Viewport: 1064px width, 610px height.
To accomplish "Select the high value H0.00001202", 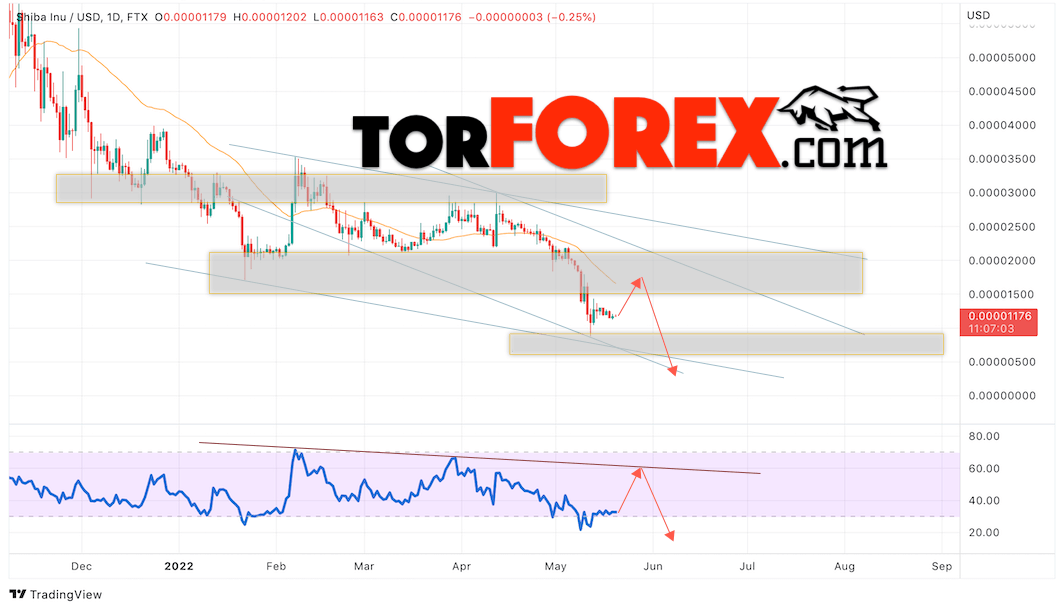I will (x=270, y=17).
